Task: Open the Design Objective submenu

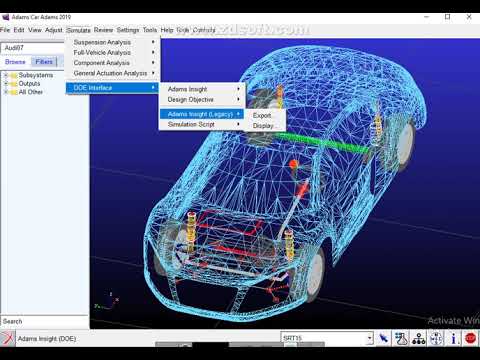Action: [x=202, y=100]
